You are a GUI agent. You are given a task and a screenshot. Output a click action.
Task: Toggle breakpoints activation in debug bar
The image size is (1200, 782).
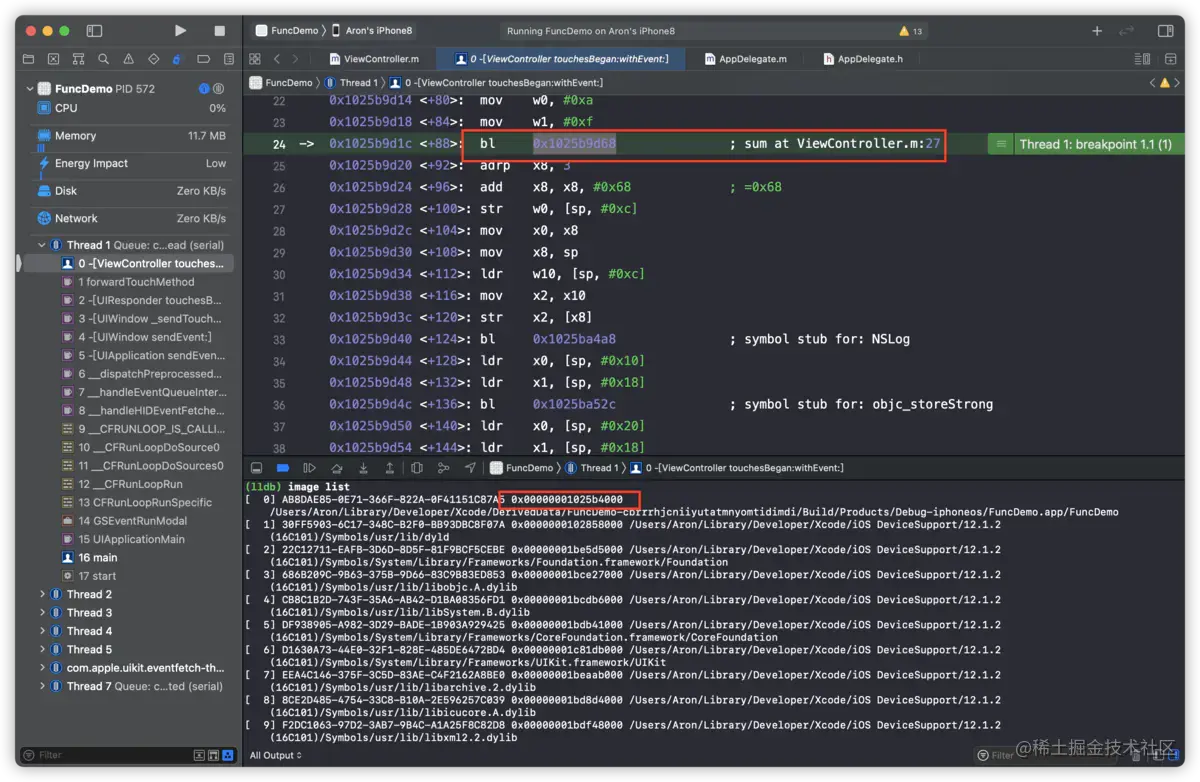coord(283,468)
